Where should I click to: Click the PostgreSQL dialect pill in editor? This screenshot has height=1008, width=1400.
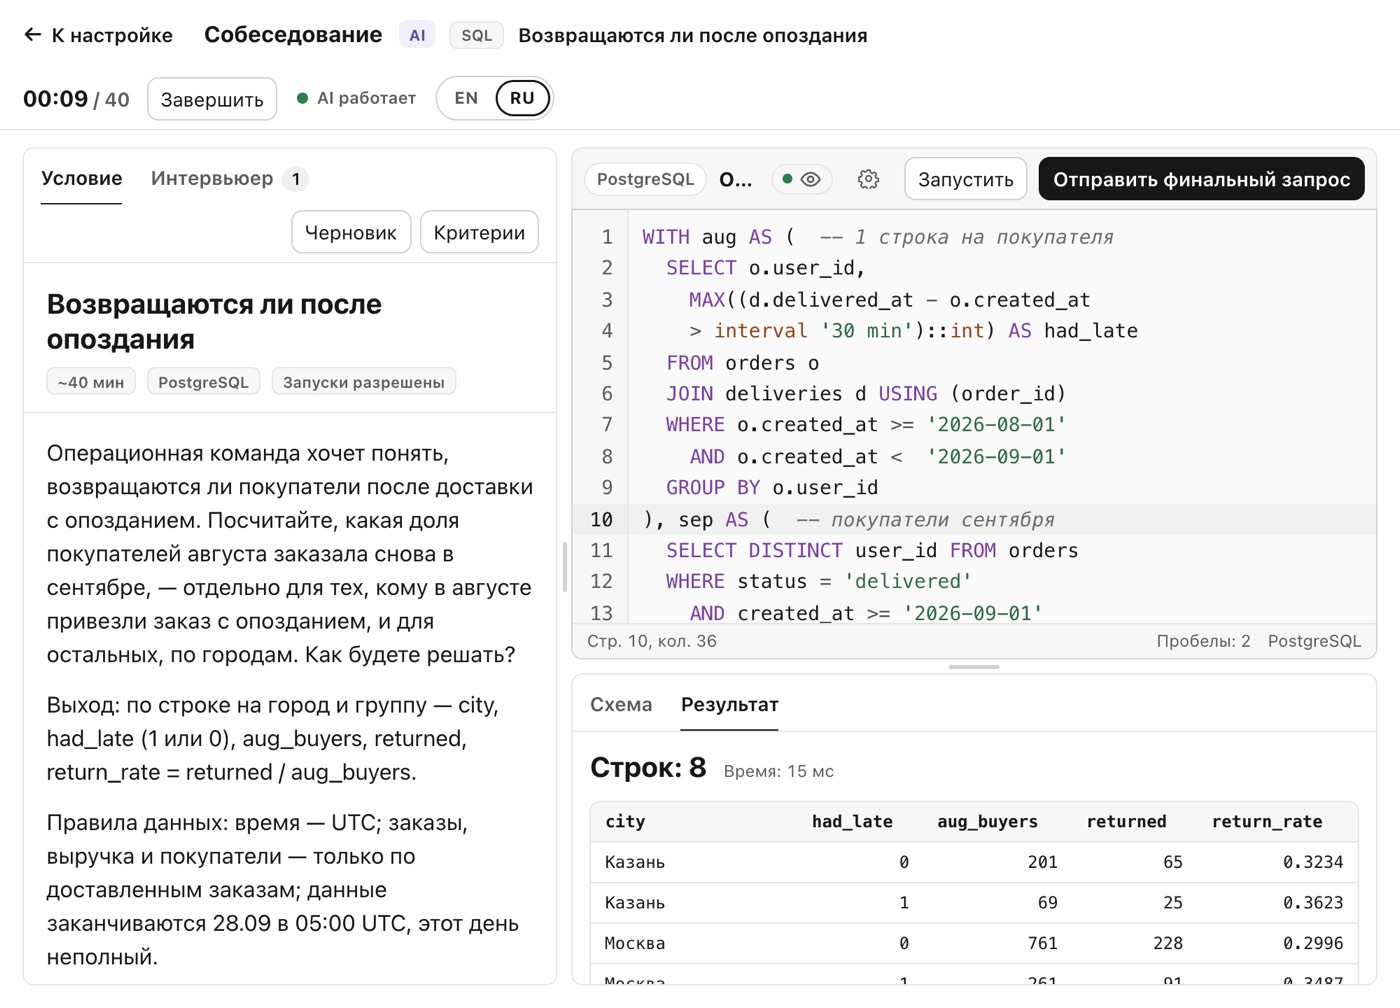pyautogui.click(x=645, y=179)
